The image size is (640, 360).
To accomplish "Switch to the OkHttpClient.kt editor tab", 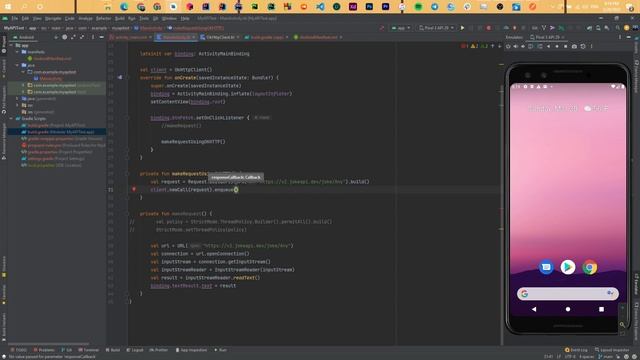I will 220,37.
